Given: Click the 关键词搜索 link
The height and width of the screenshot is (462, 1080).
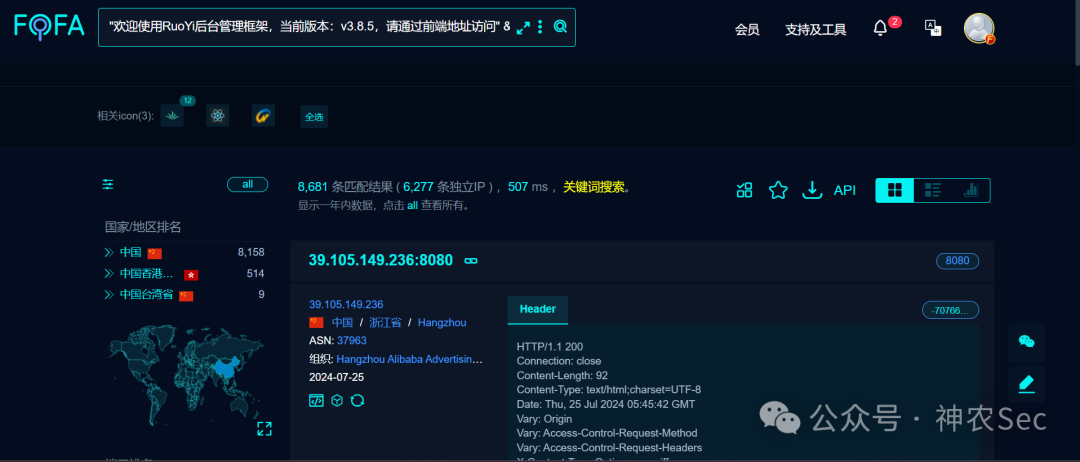Looking at the screenshot, I should [593, 187].
